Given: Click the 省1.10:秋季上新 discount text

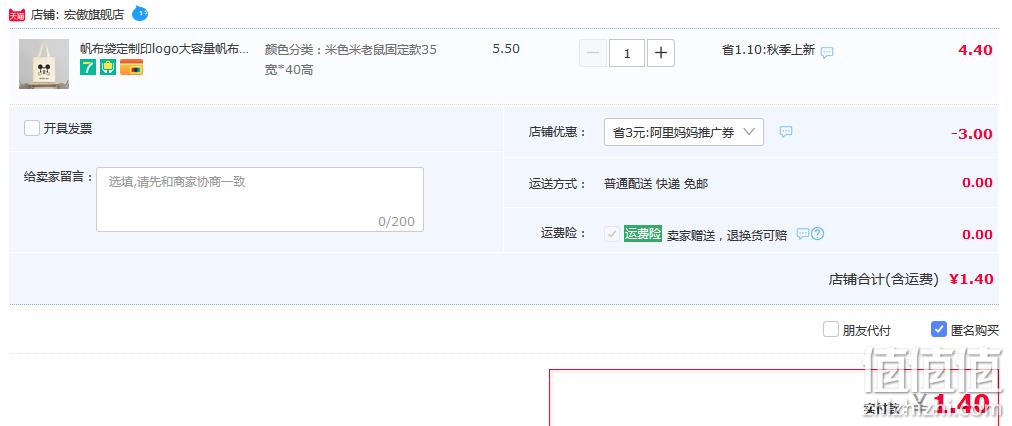Looking at the screenshot, I should pos(768,50).
